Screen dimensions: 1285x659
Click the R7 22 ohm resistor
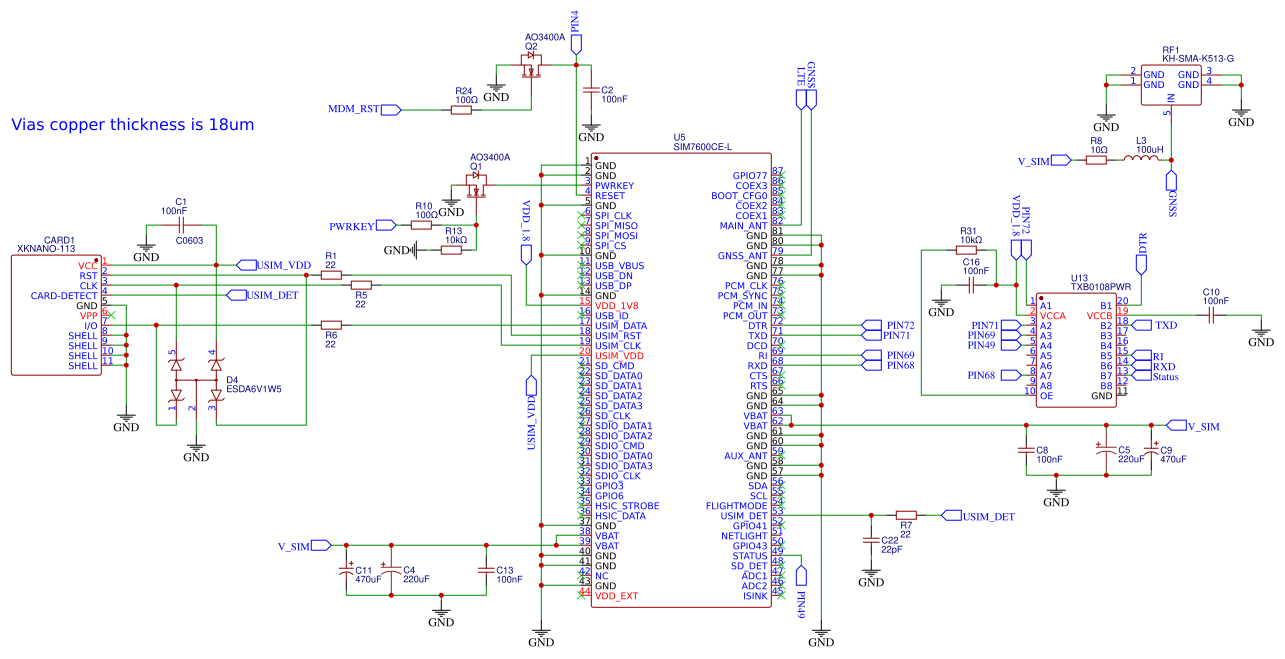[x=906, y=515]
